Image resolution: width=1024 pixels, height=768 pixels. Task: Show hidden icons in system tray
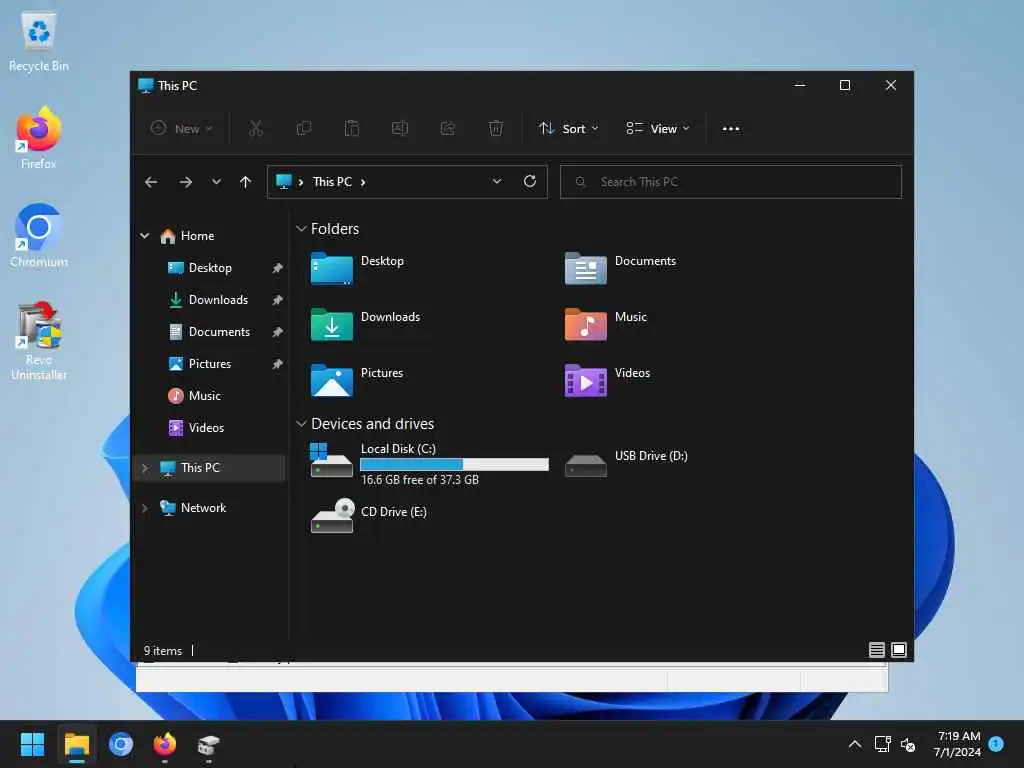(x=854, y=744)
